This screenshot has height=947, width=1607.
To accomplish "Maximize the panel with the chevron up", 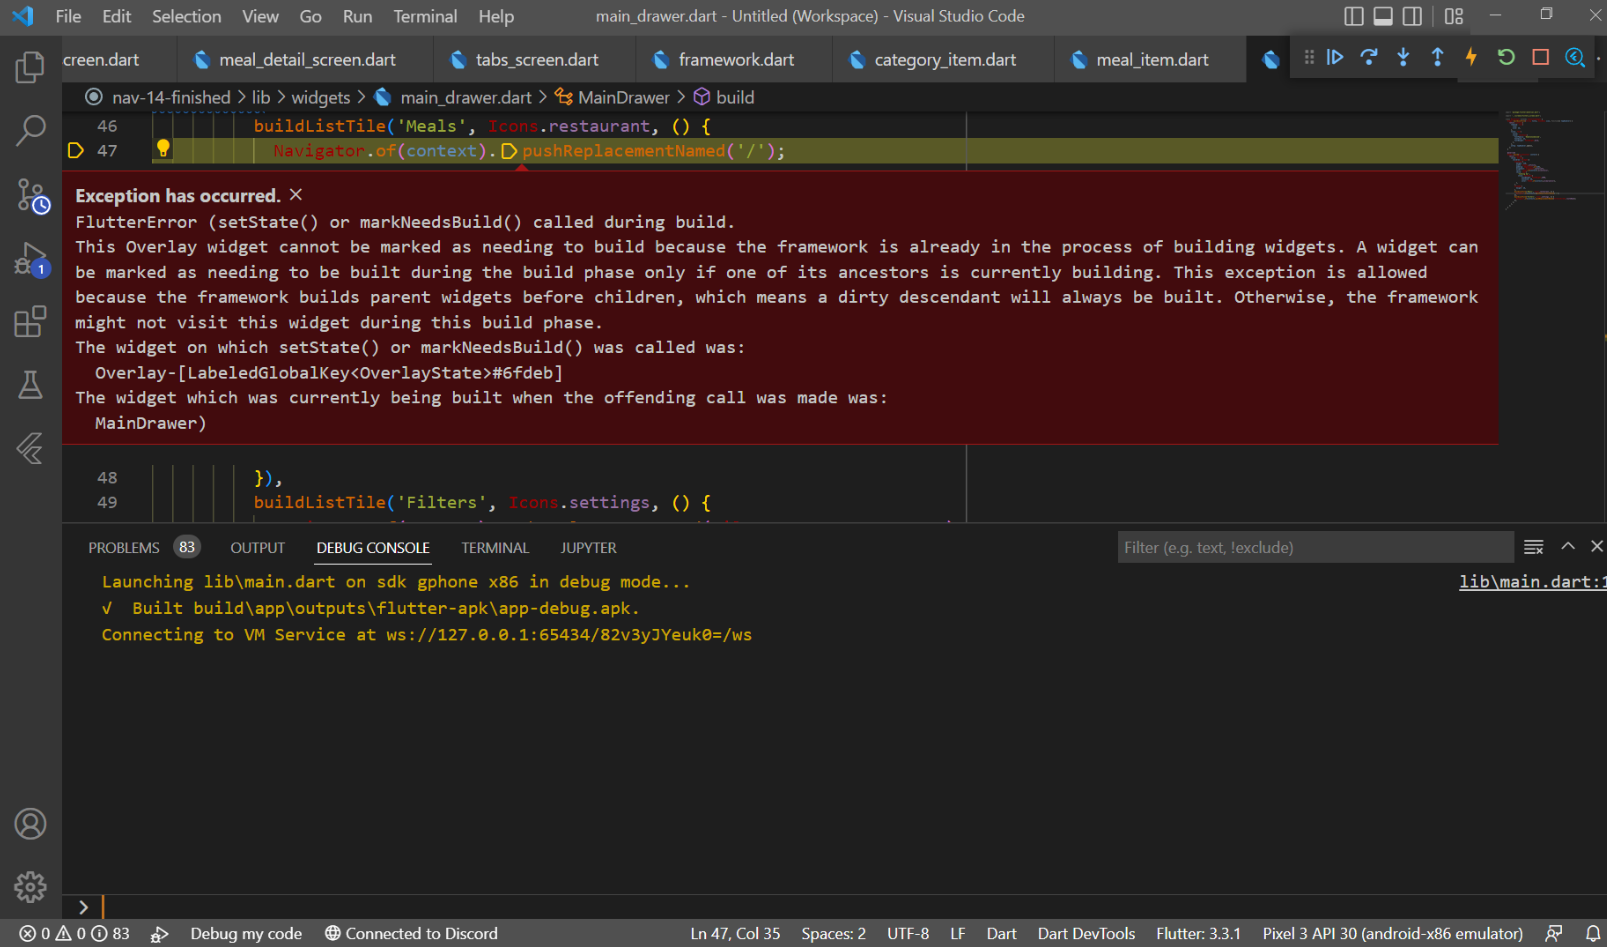I will pyautogui.click(x=1568, y=547).
